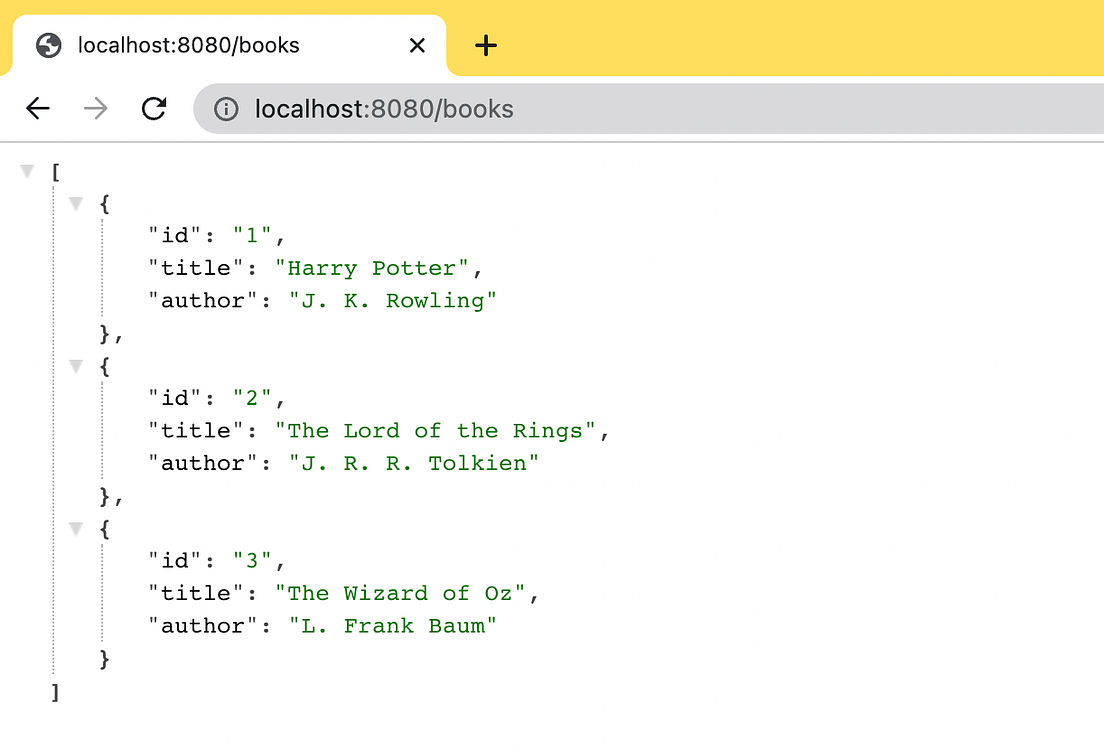Click the closing bracket of the JSON array
The height and width of the screenshot is (752, 1104).
(x=55, y=691)
